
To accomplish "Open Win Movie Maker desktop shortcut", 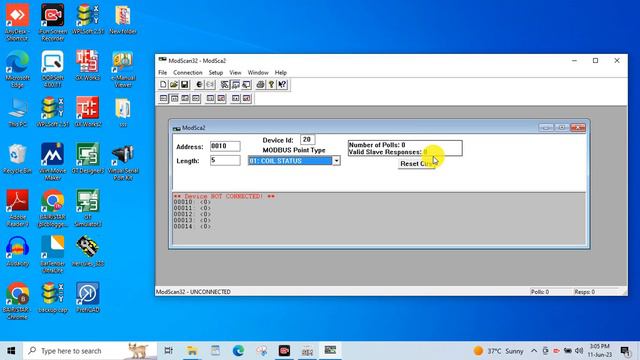I will point(53,162).
